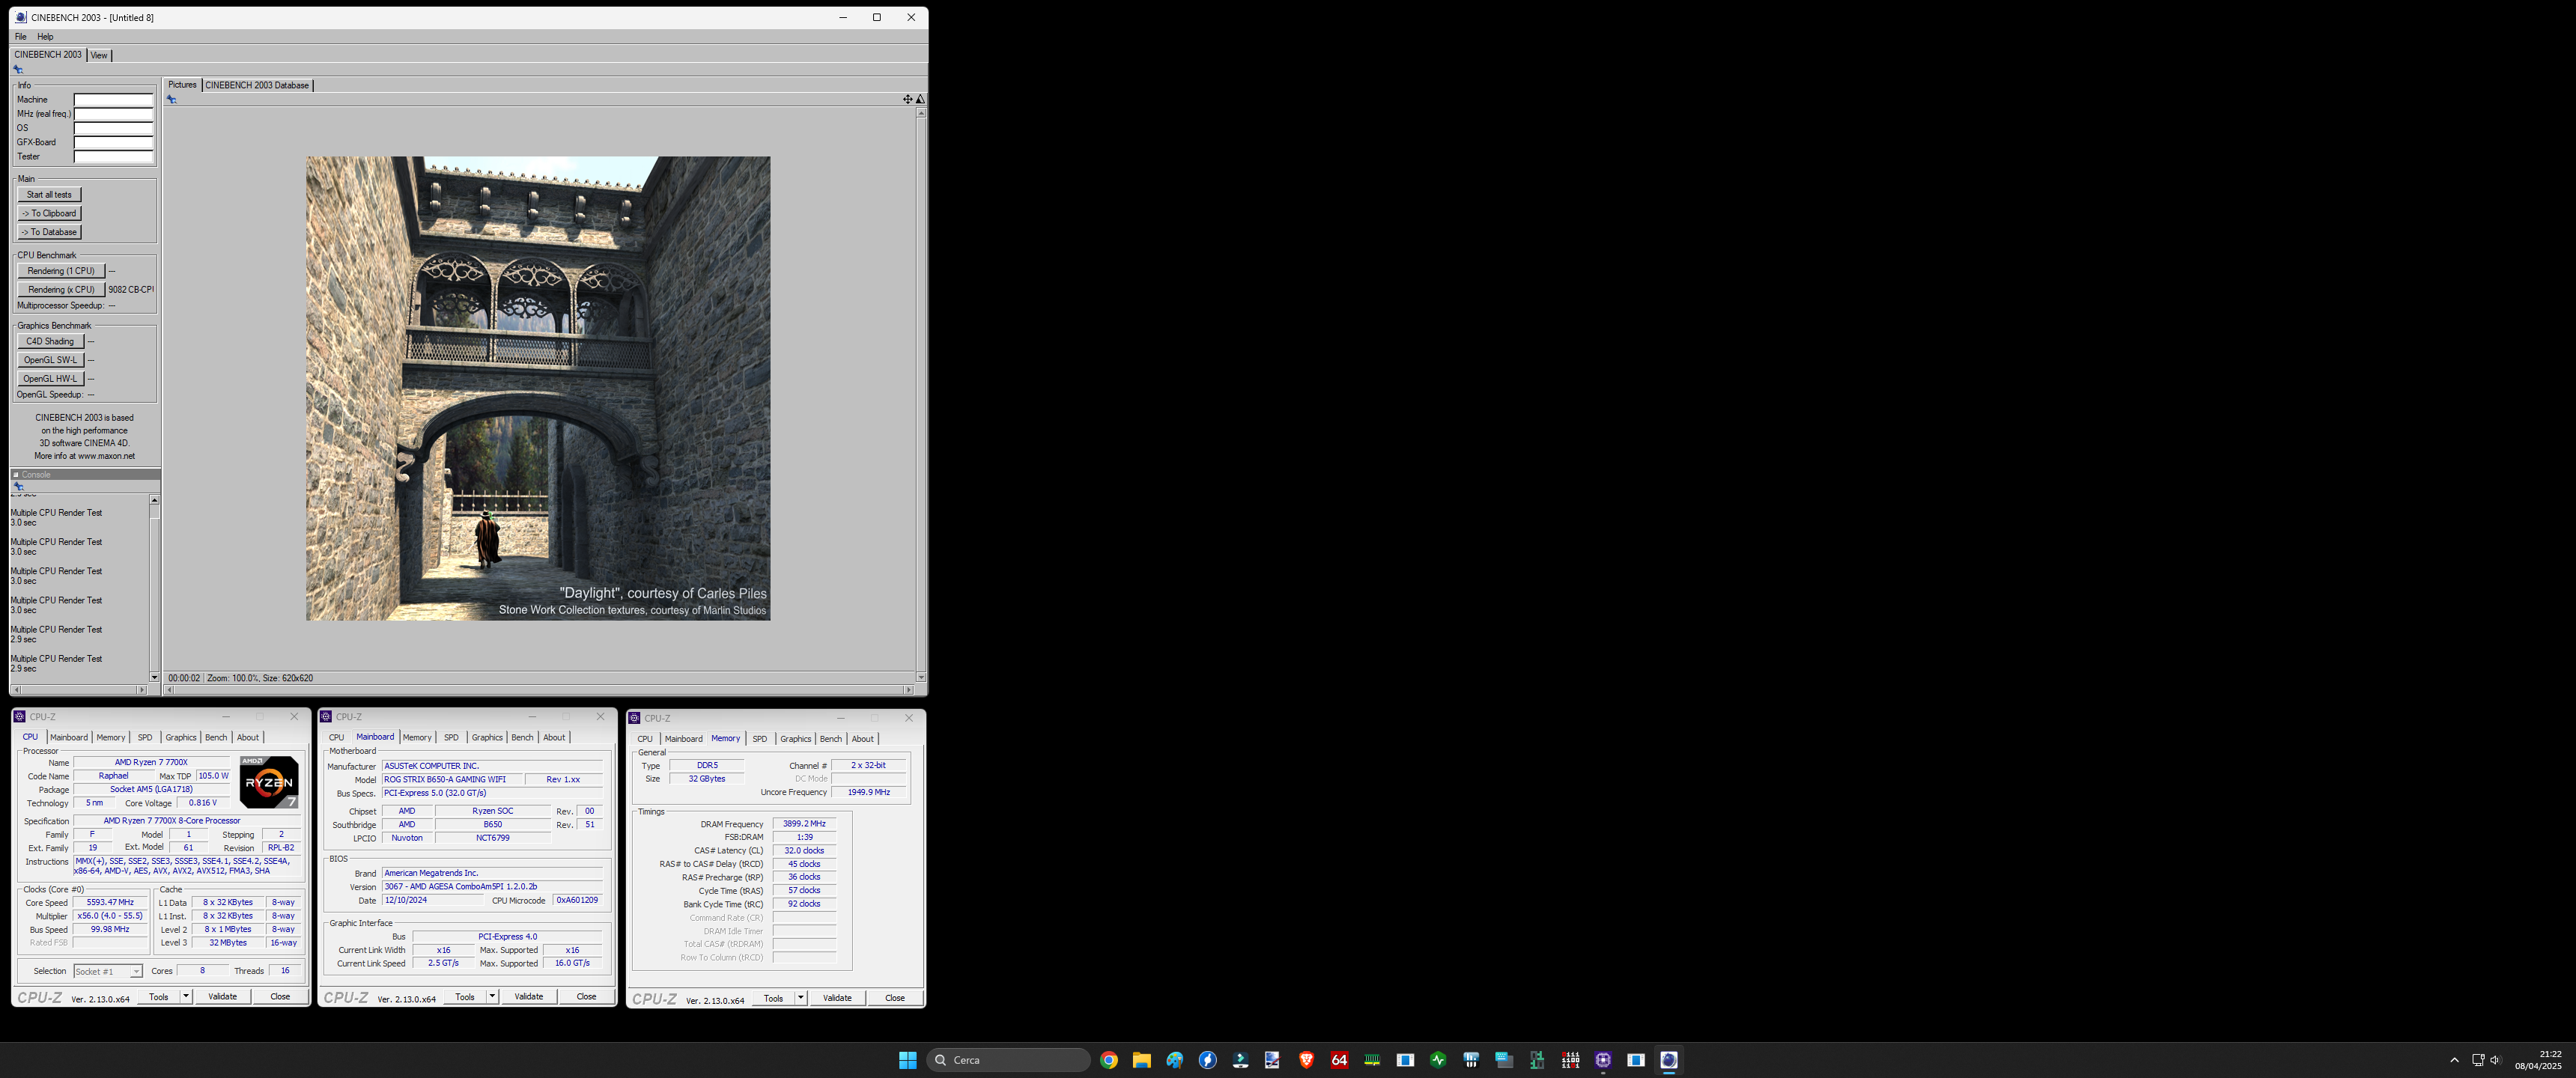This screenshot has height=1078, width=2576.
Task: Click the rendered Daylight picture
Action: (x=538, y=388)
